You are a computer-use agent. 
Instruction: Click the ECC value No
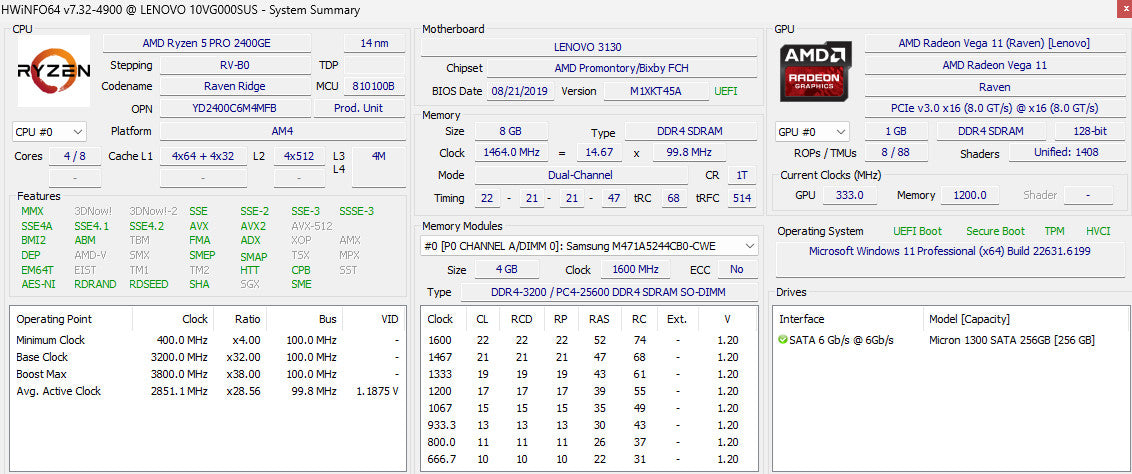click(x=736, y=270)
